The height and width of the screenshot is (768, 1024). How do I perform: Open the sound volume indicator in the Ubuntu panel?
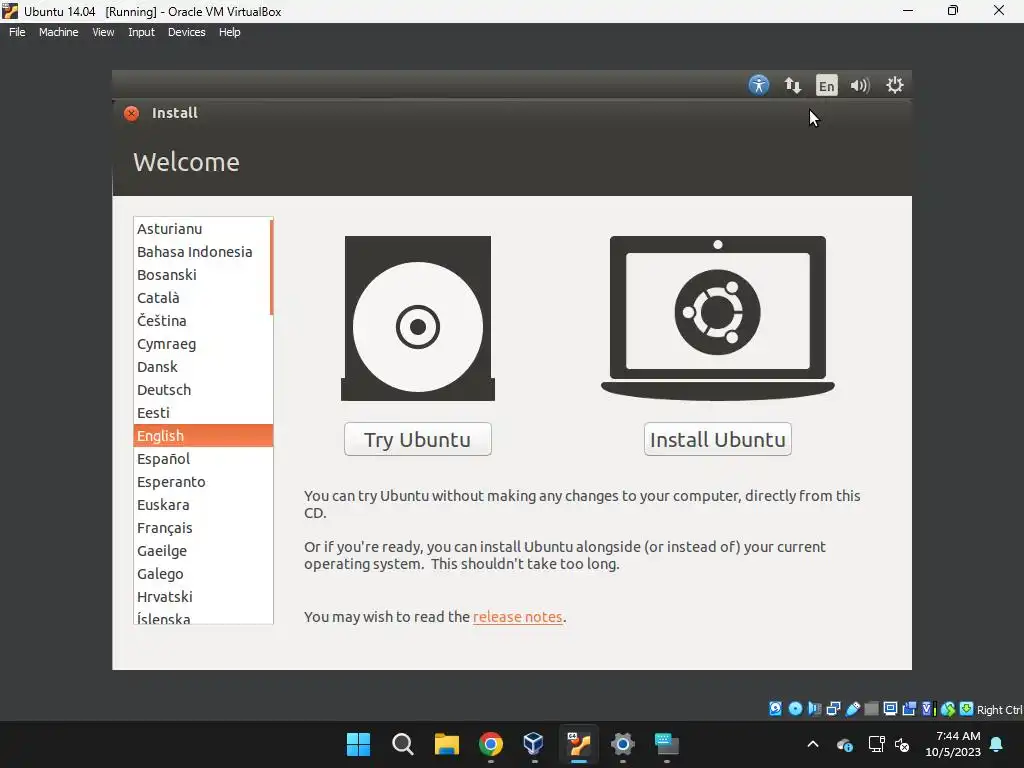click(859, 86)
